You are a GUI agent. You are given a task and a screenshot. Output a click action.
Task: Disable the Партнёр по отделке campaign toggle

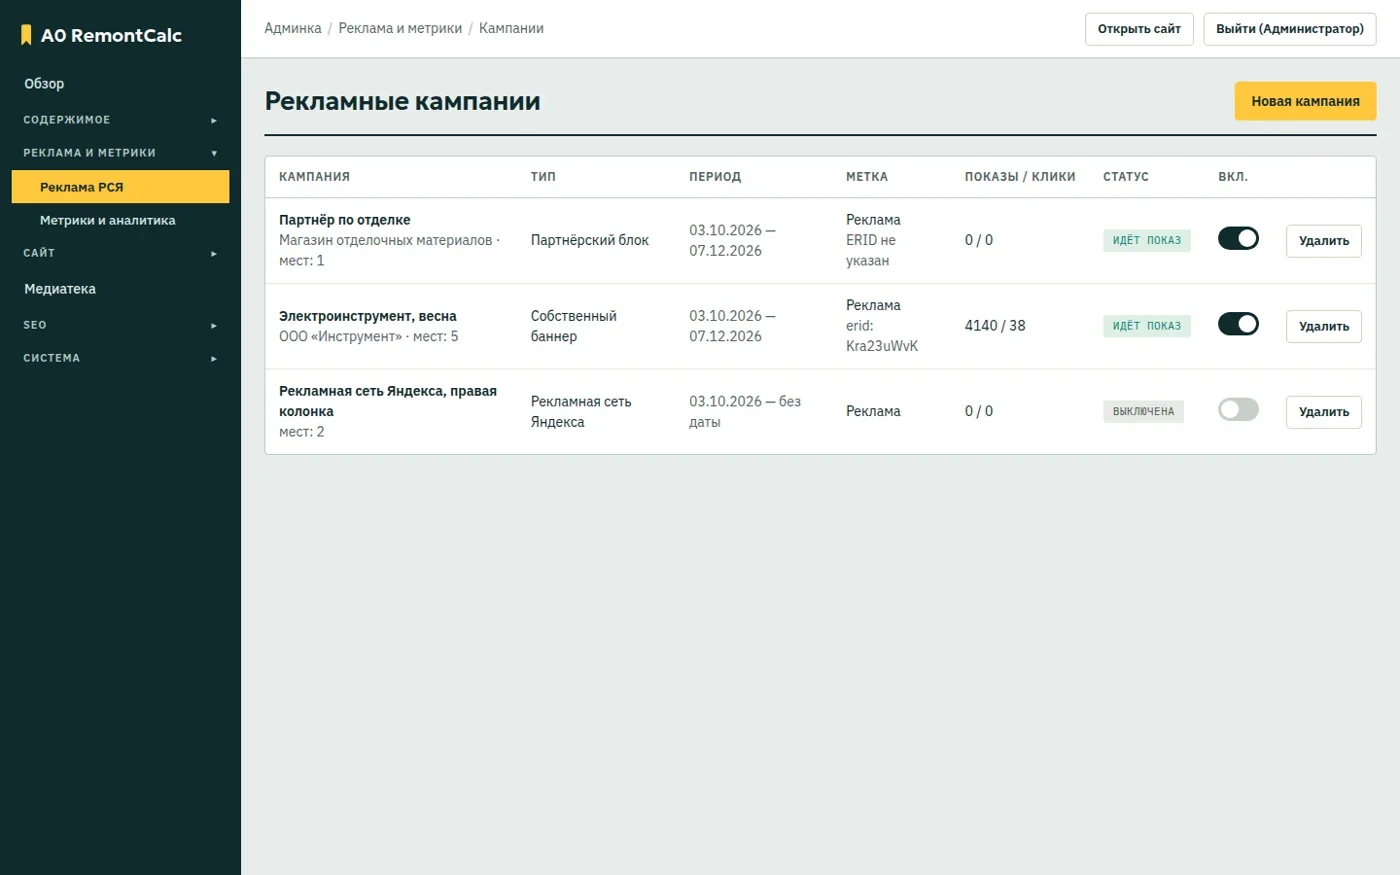click(1238, 238)
